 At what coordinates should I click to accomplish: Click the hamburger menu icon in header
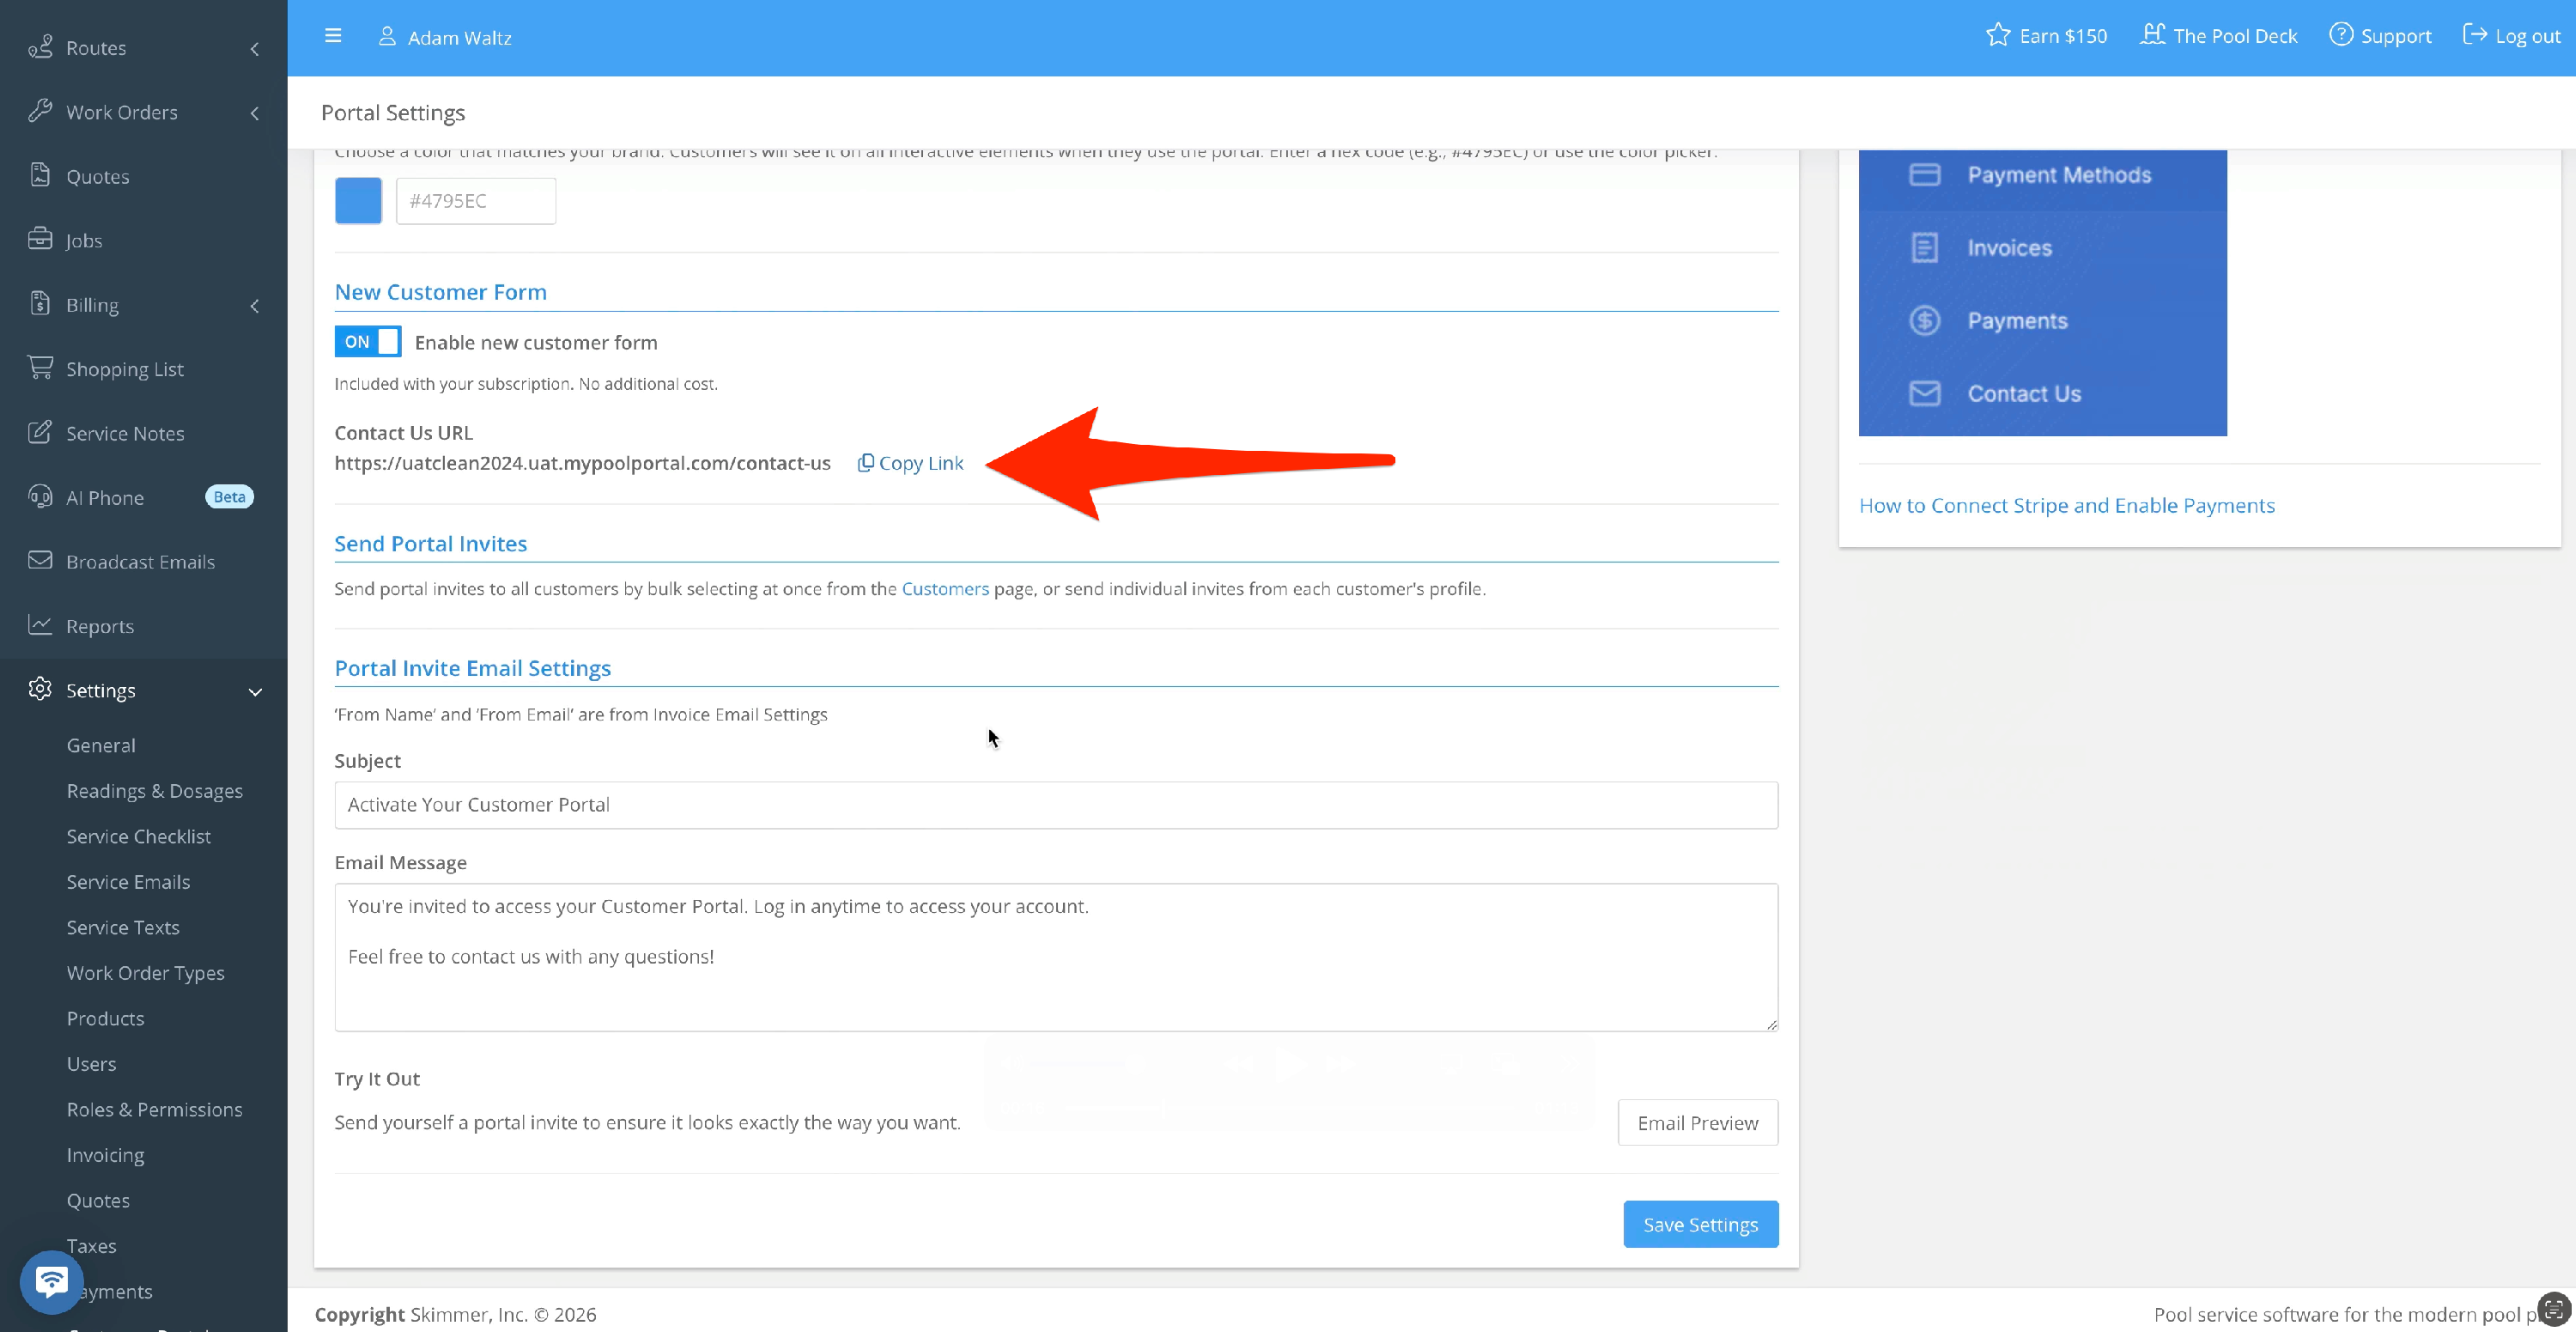tap(333, 36)
